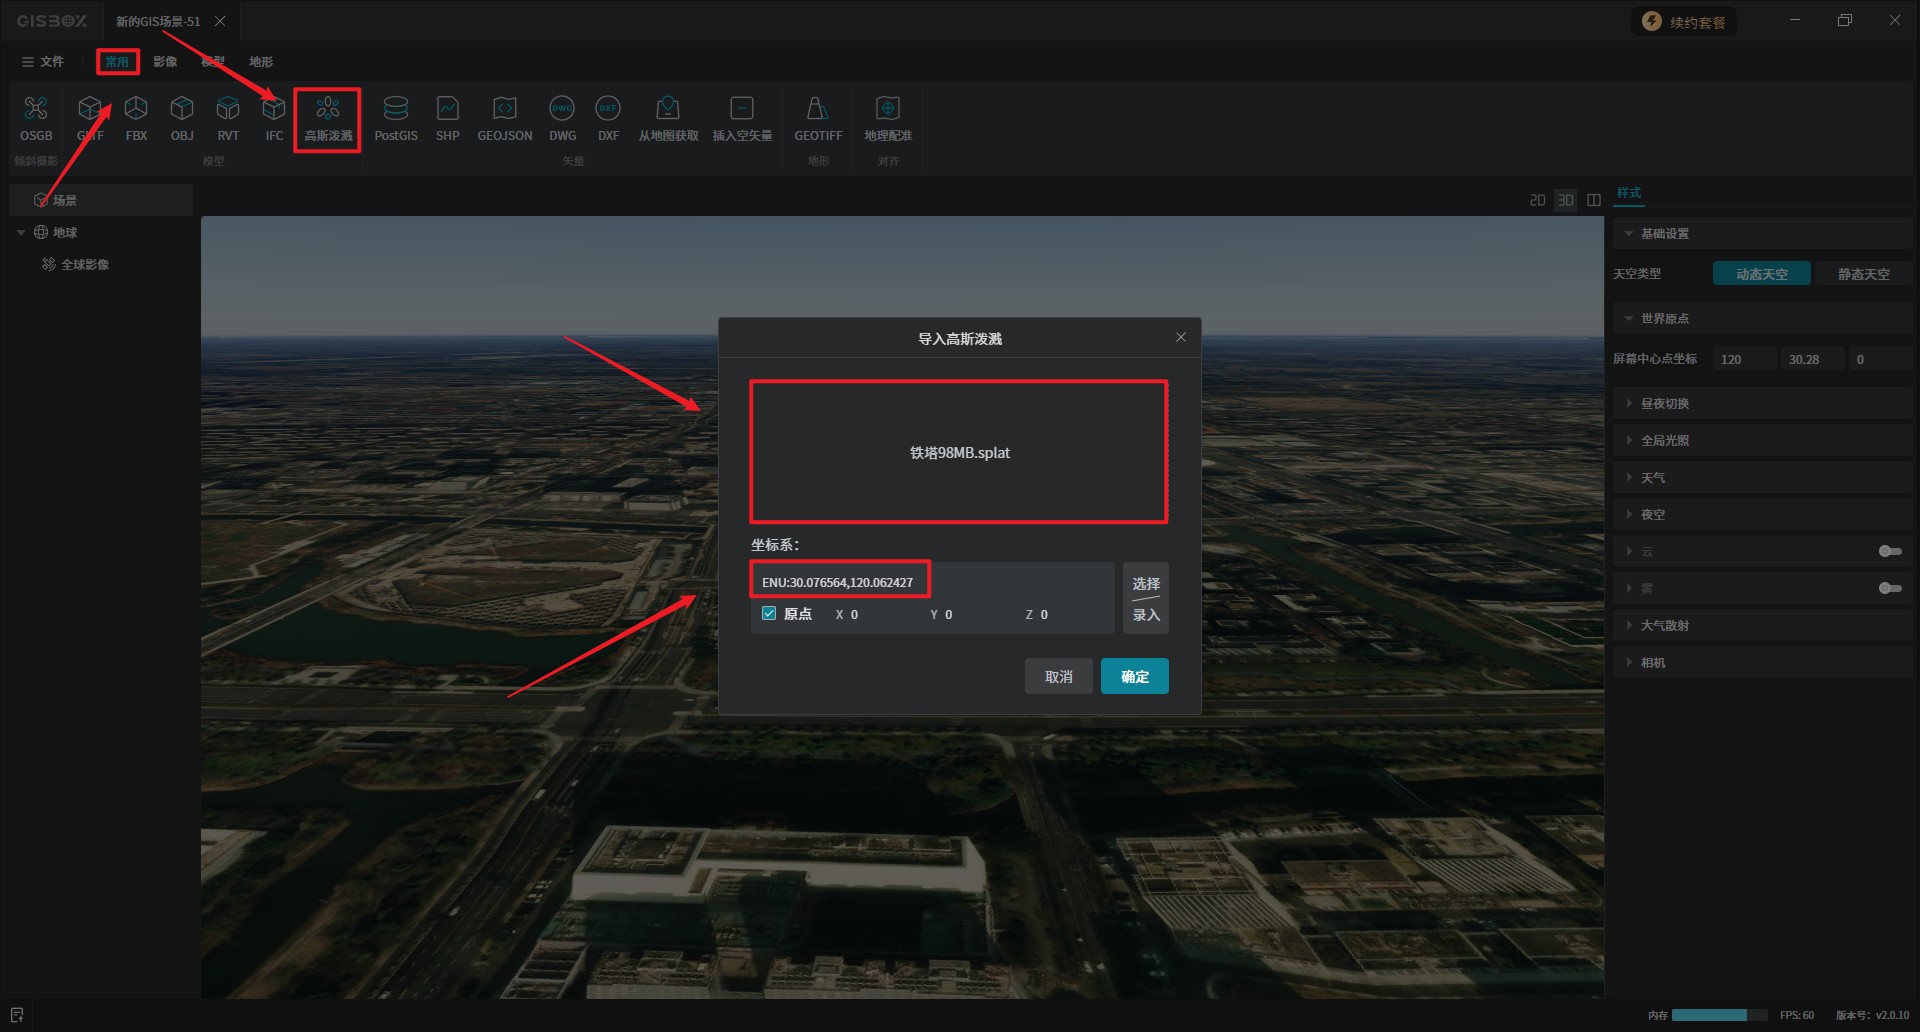Click the 取消 cancel button
1920x1032 pixels.
tap(1058, 677)
